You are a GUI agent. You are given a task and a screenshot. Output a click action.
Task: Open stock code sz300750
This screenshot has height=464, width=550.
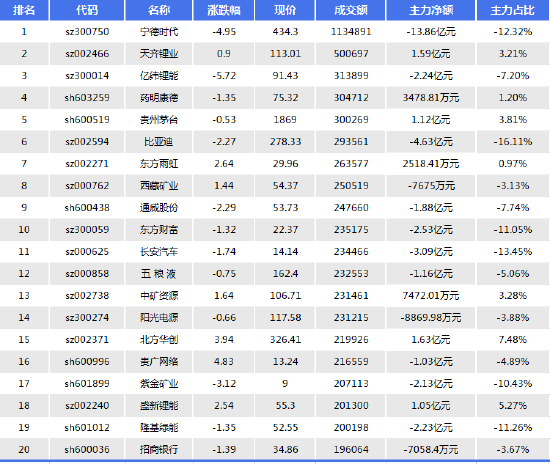coord(87,32)
